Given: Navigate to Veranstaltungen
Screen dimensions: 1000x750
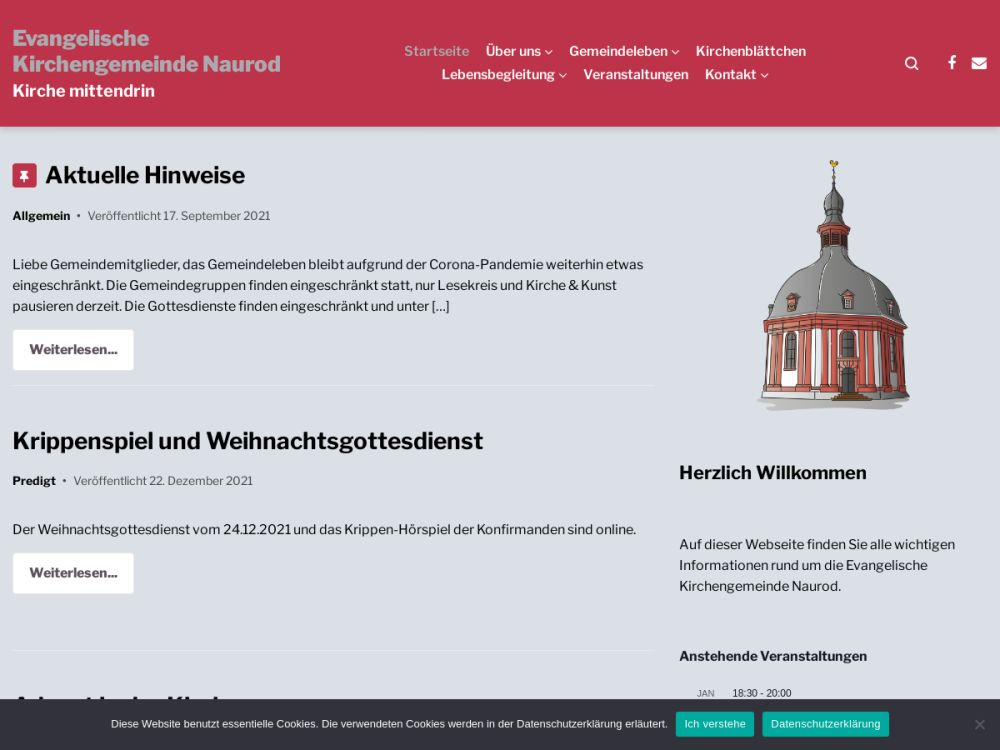Looking at the screenshot, I should coord(635,74).
